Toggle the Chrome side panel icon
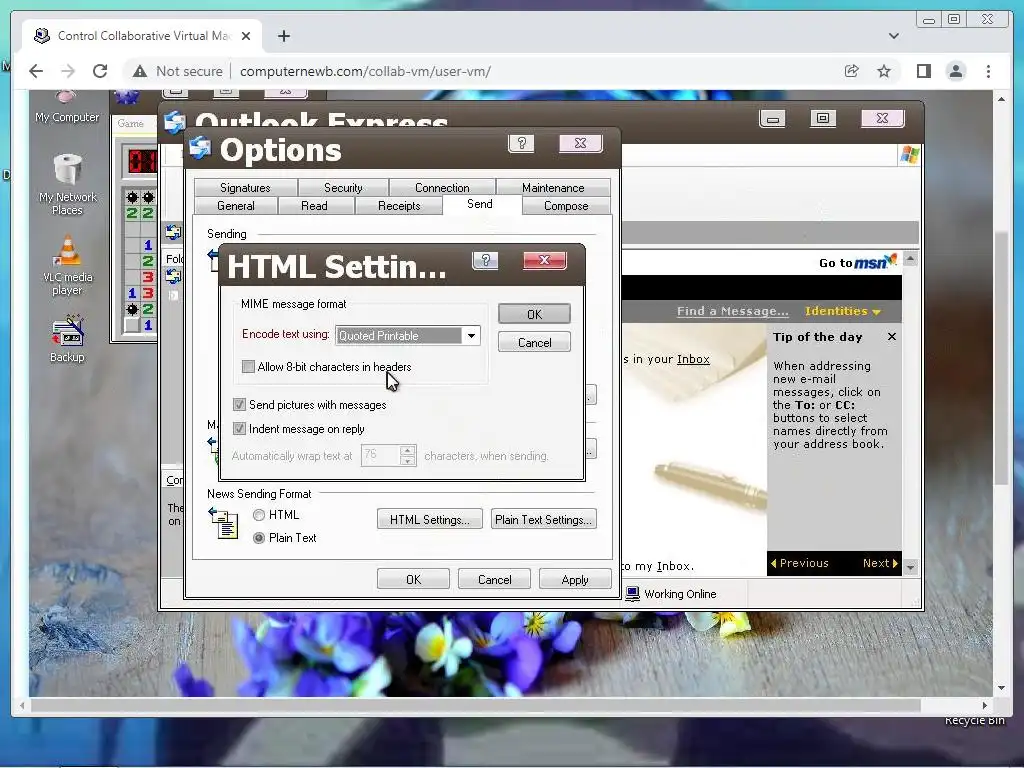This screenshot has height=768, width=1024. tap(923, 71)
